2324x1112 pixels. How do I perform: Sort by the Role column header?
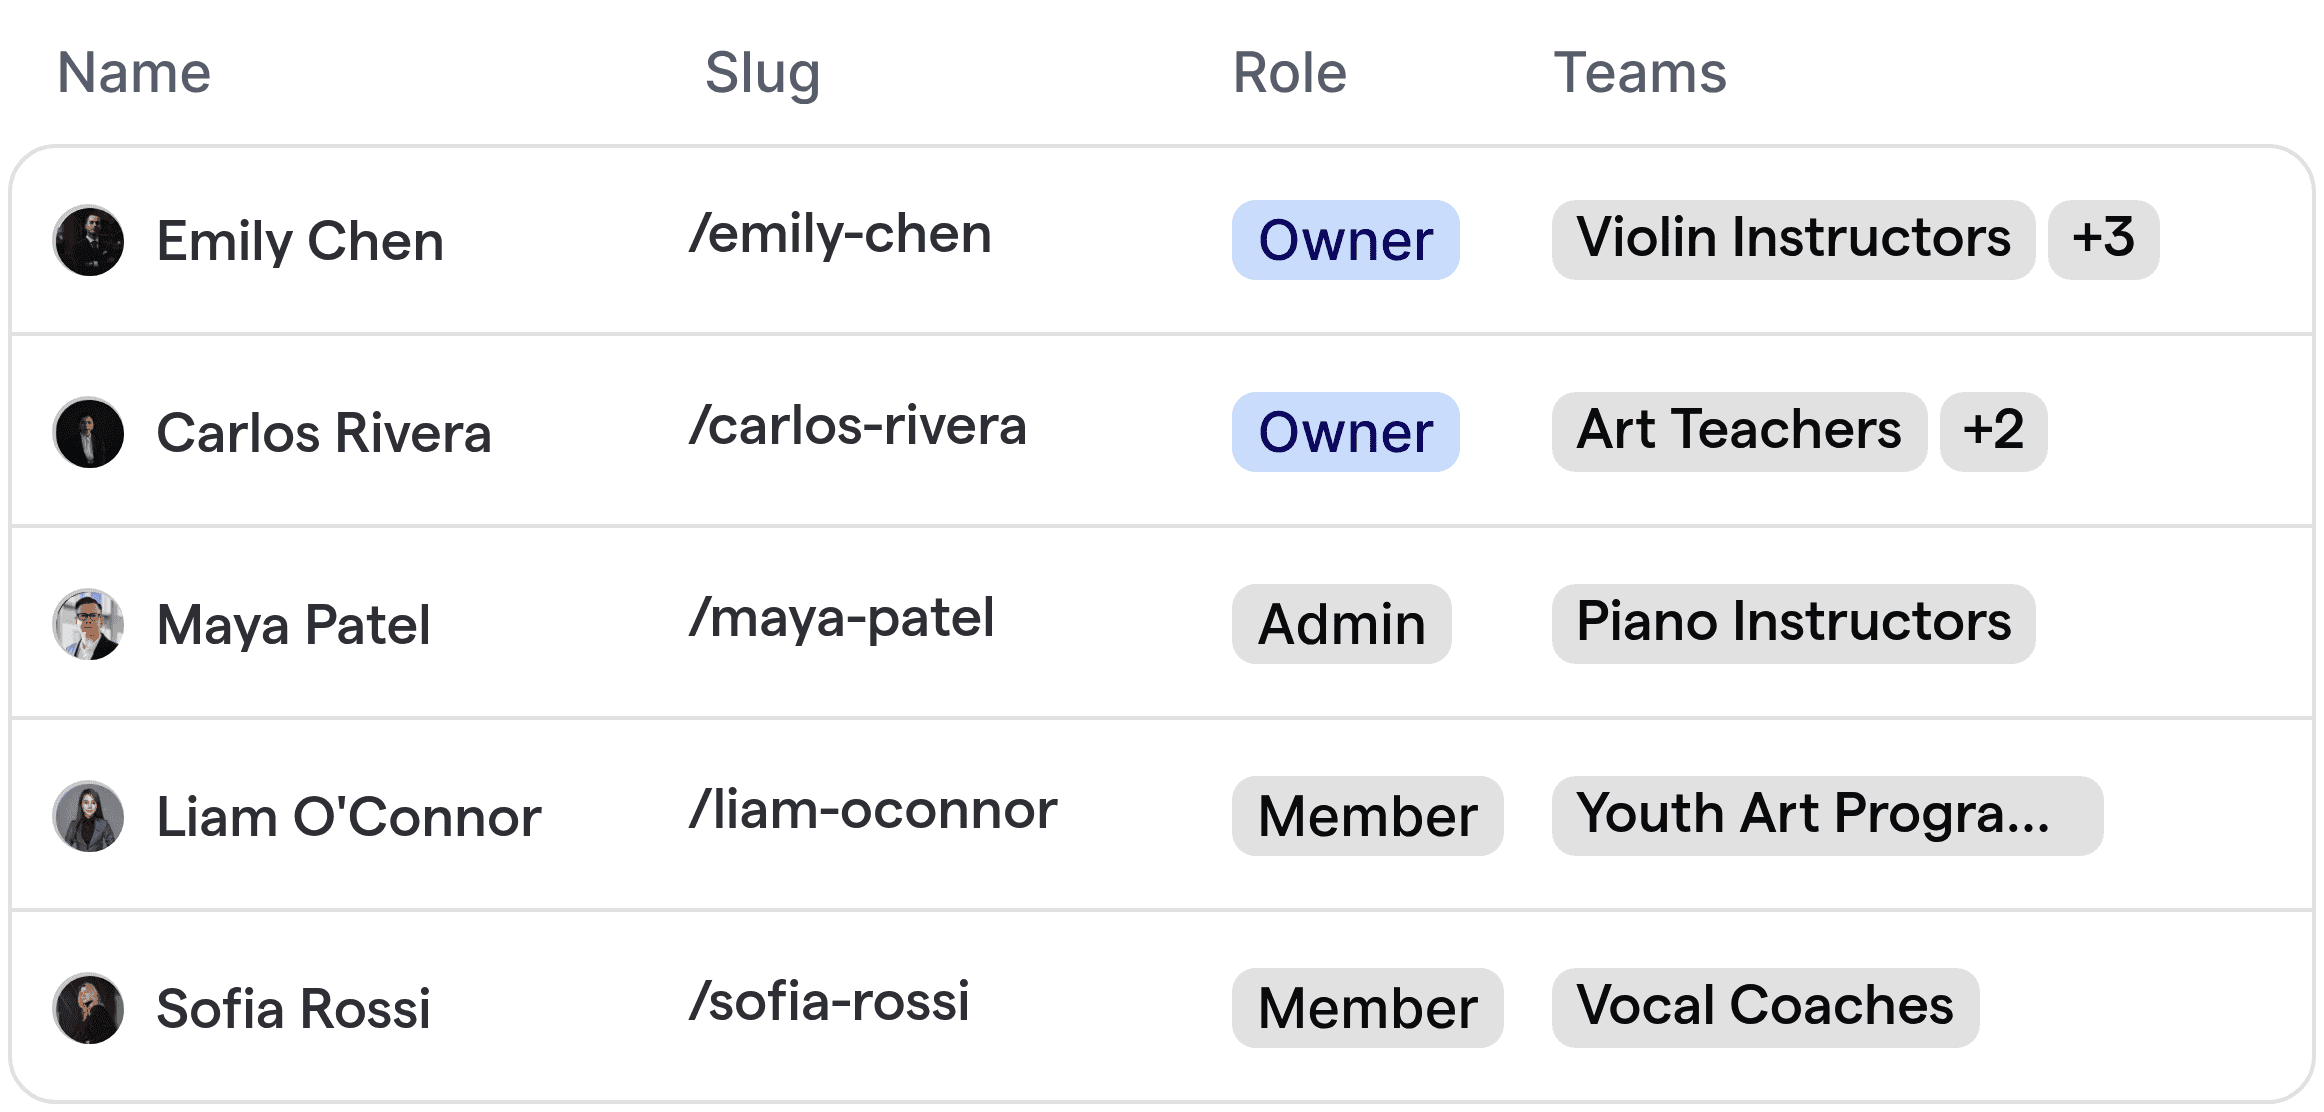point(1289,73)
